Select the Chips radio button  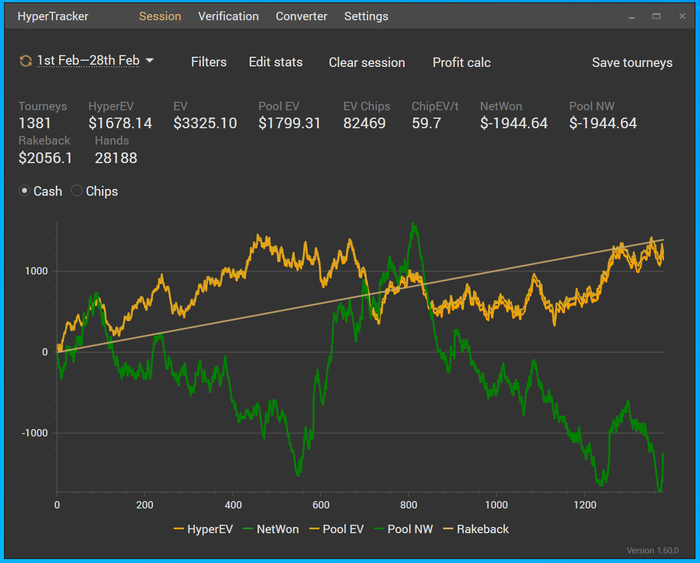(77, 191)
